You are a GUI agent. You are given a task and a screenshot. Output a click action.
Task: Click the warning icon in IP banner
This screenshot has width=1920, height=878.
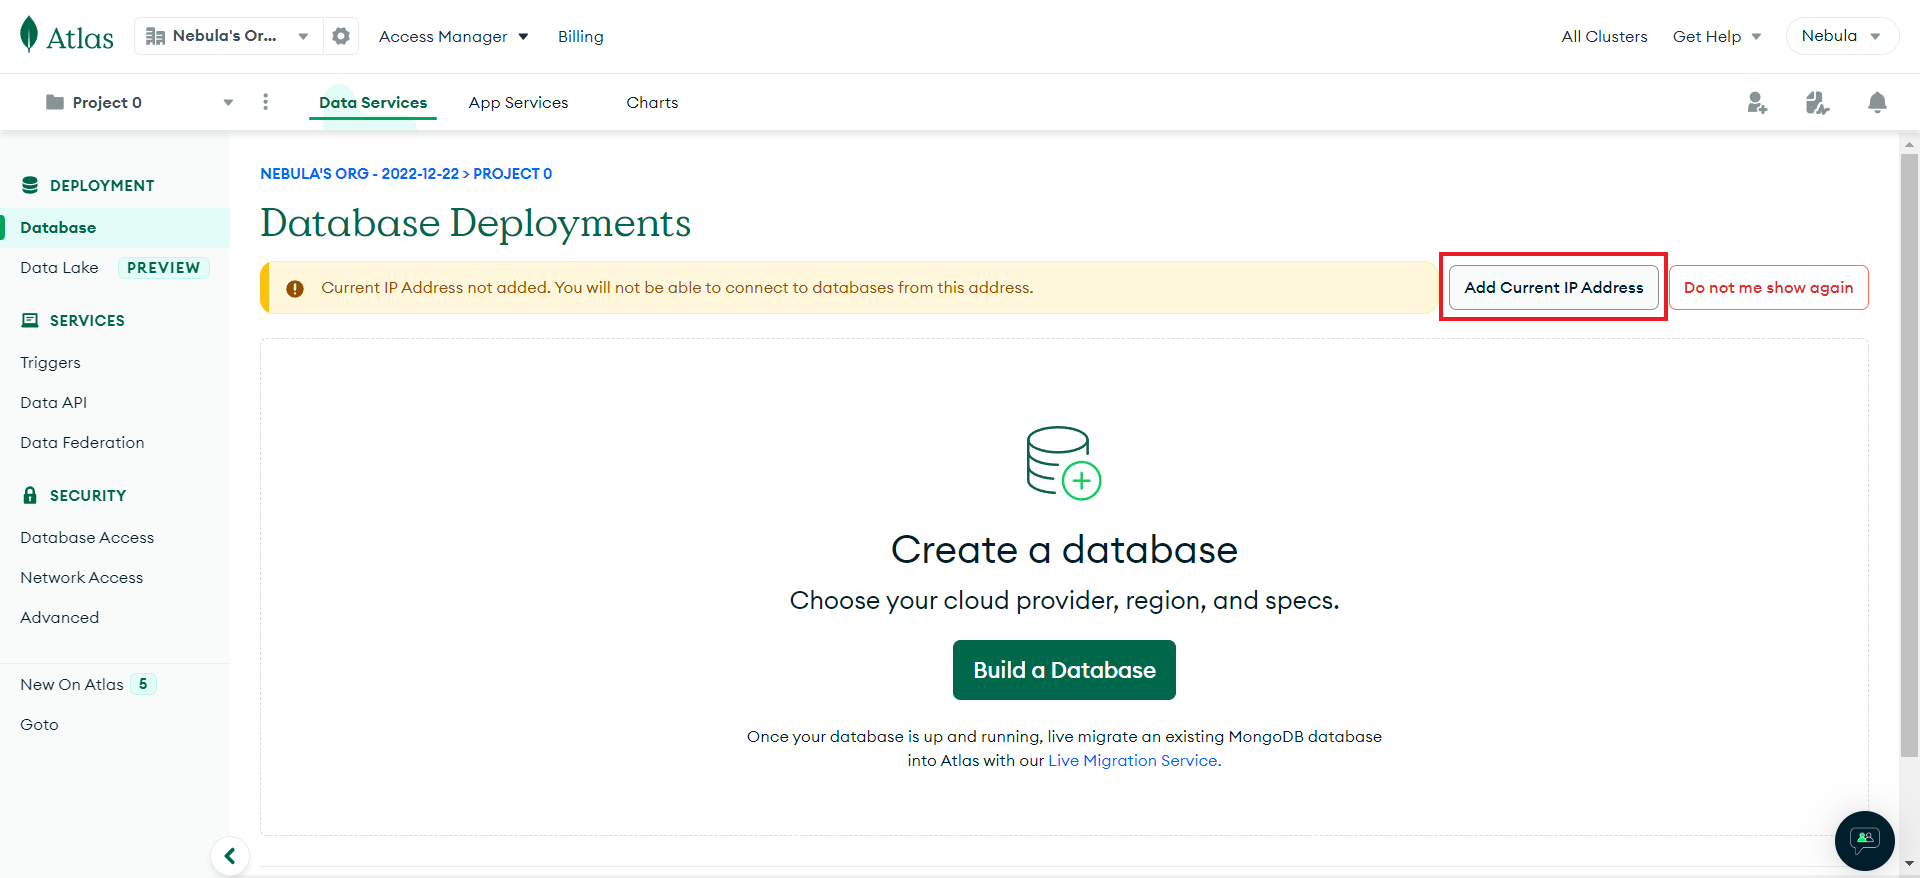click(x=295, y=288)
